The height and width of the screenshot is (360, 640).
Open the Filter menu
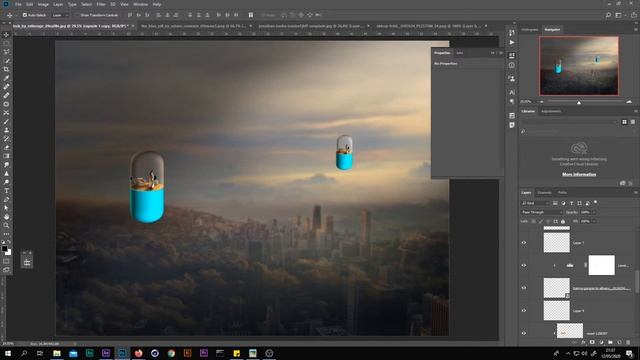click(101, 4)
